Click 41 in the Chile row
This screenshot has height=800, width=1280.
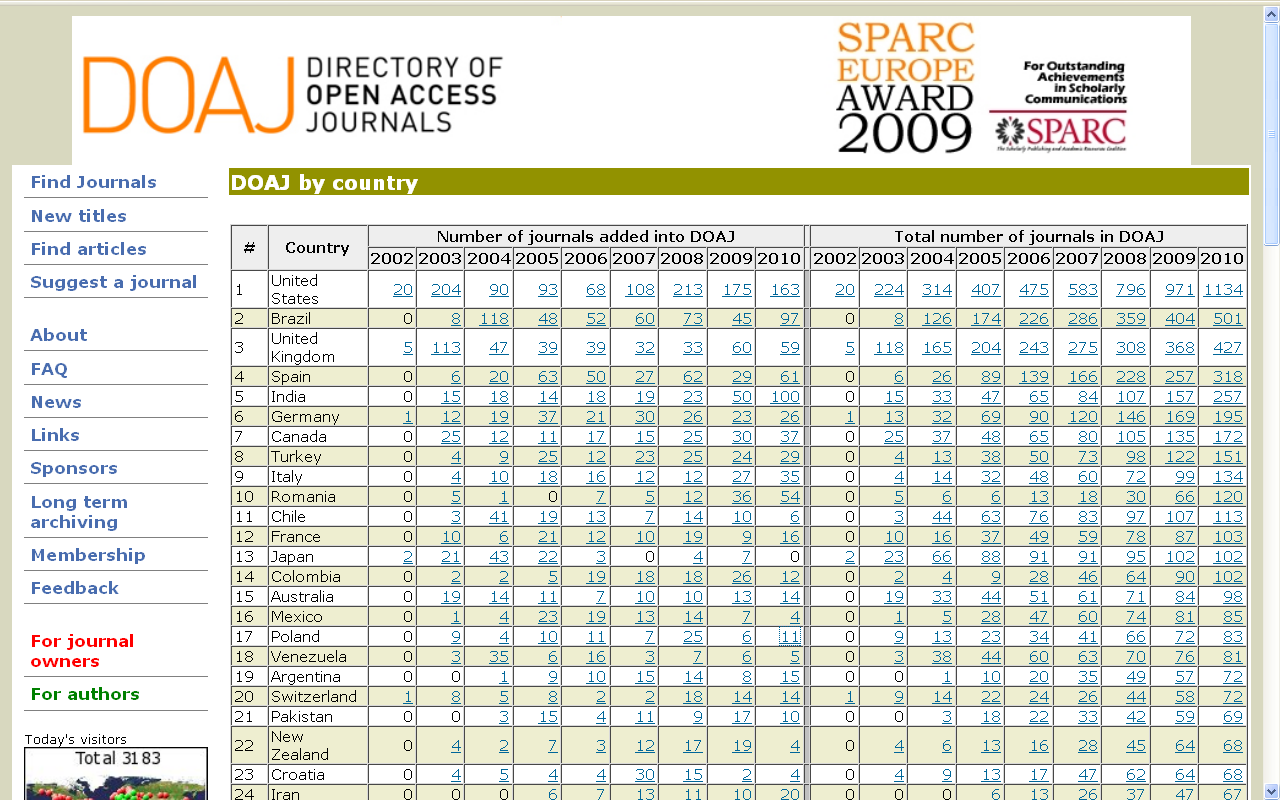[499, 517]
